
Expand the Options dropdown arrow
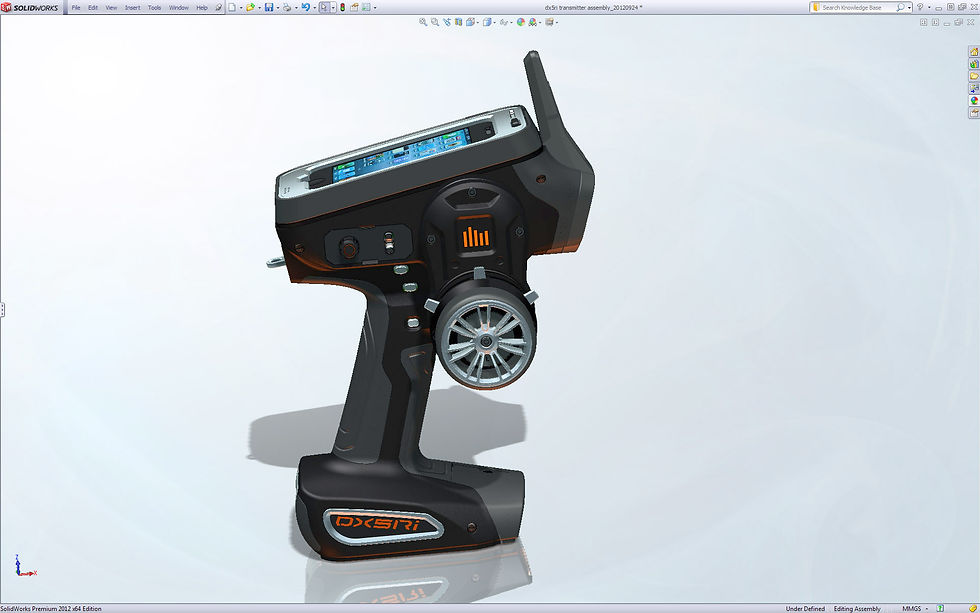375,7
